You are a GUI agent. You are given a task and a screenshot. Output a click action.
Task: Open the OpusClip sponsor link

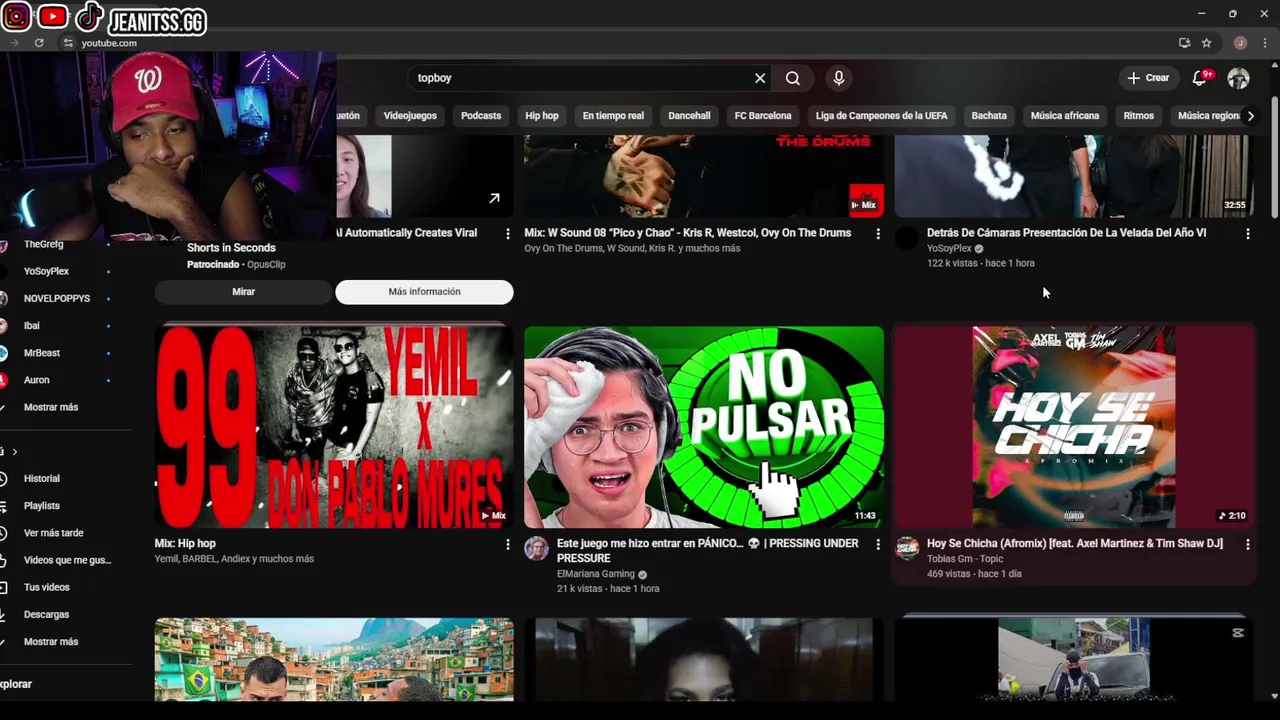click(266, 264)
